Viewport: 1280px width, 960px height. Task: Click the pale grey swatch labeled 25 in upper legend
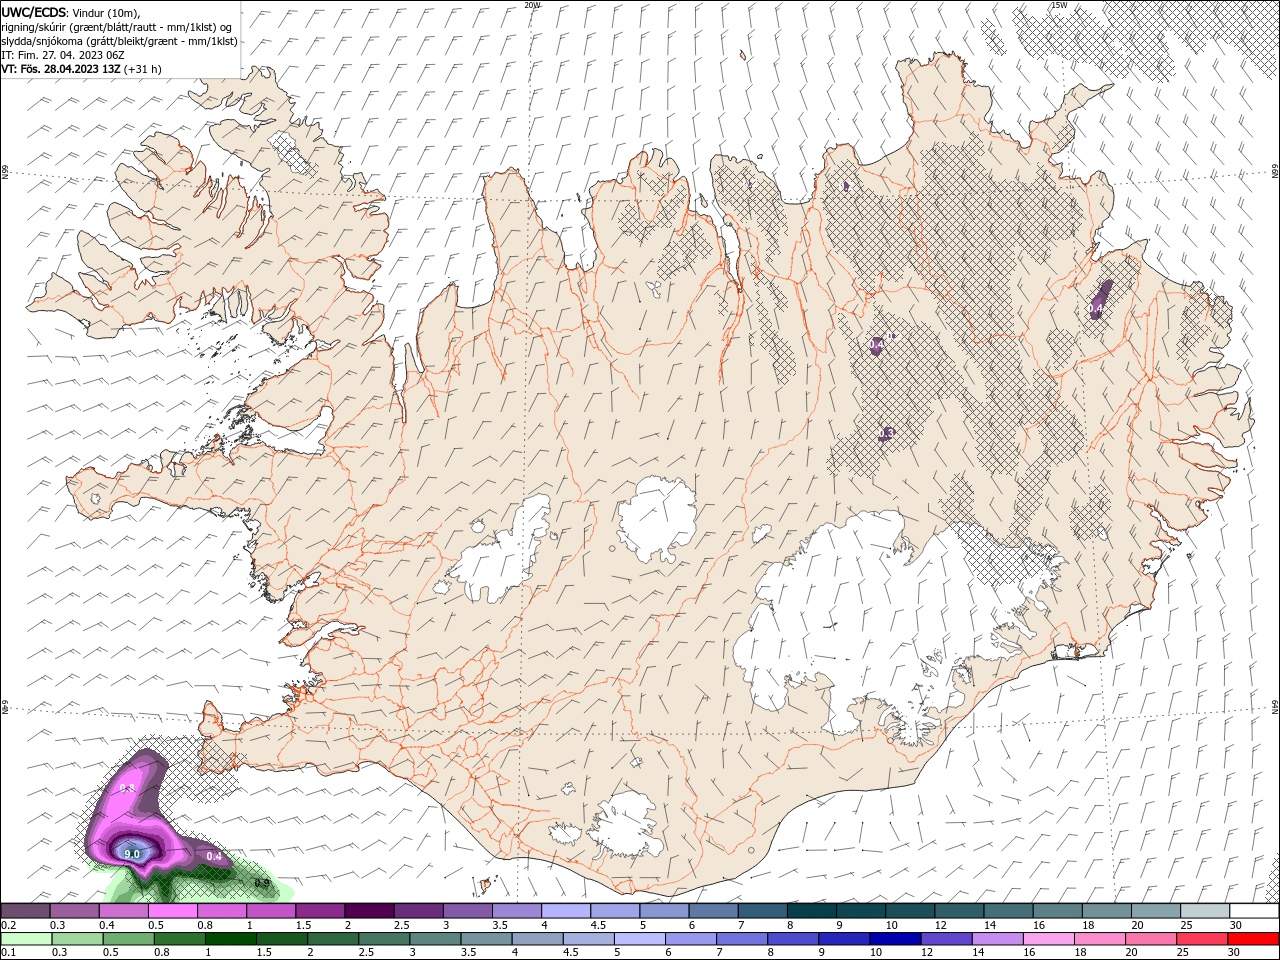[1206, 911]
